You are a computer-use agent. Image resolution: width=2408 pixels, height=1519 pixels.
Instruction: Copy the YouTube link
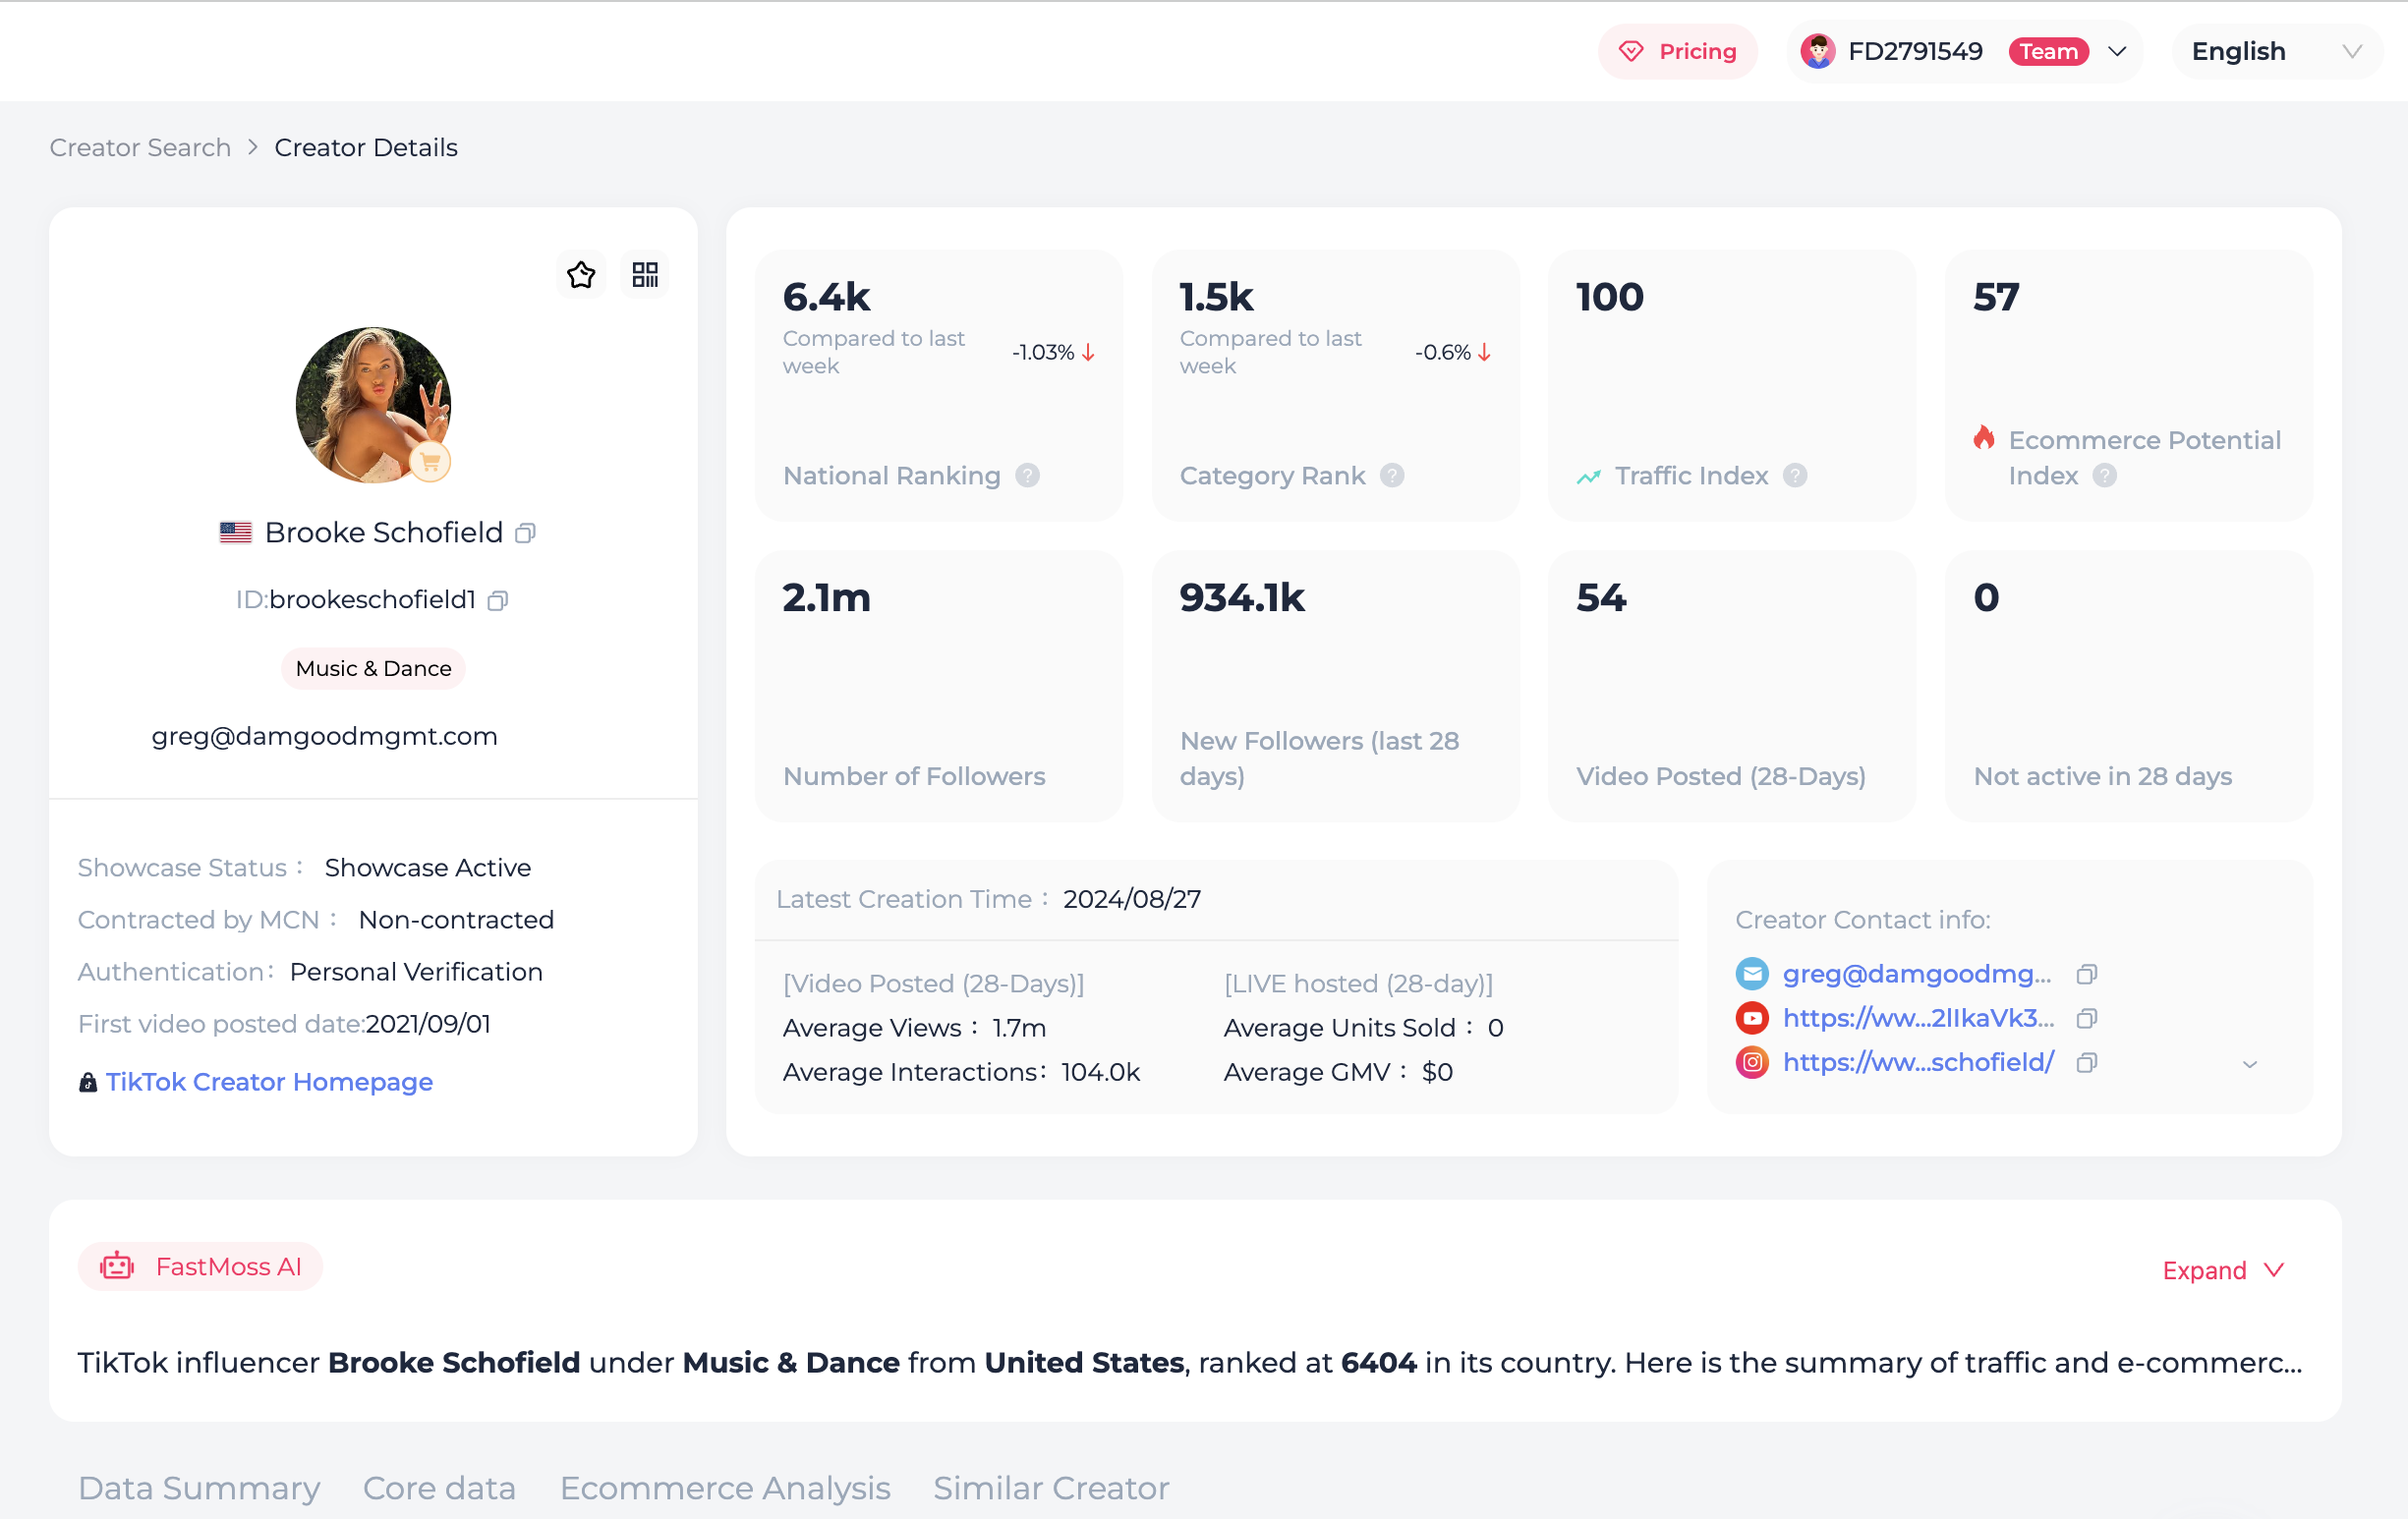pos(2087,1018)
